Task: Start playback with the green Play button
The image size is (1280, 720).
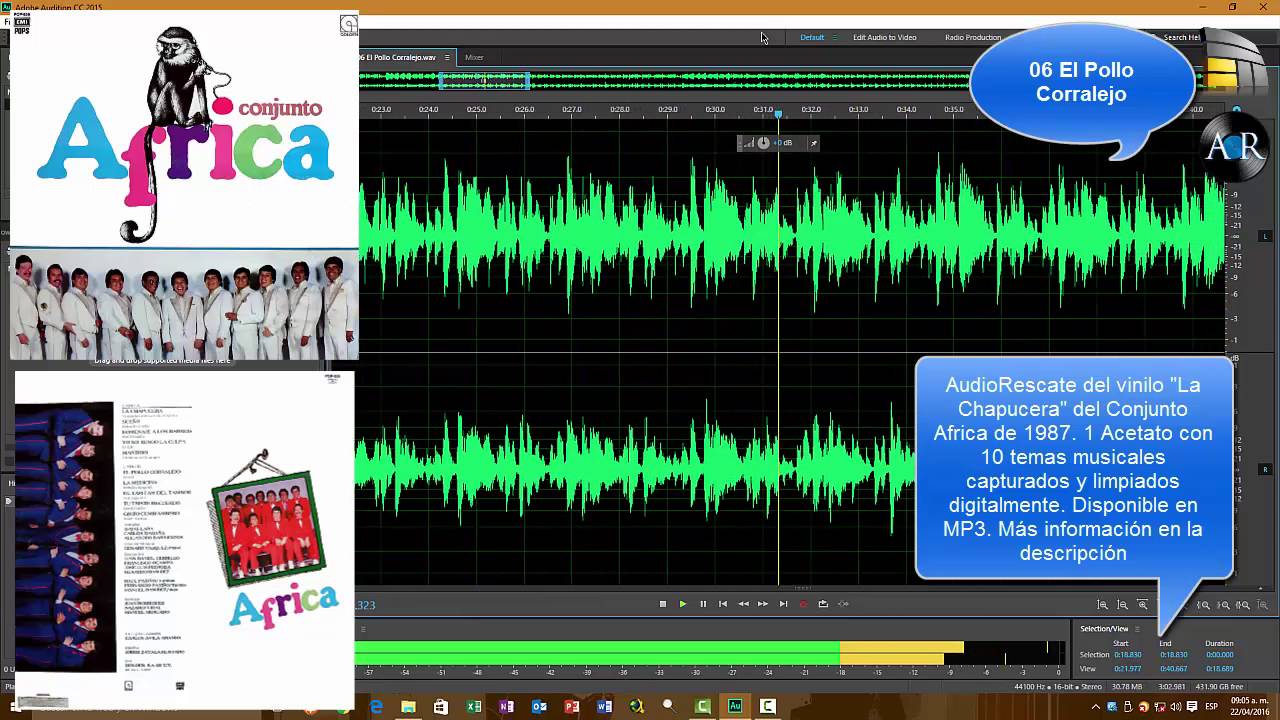Action: [683, 604]
